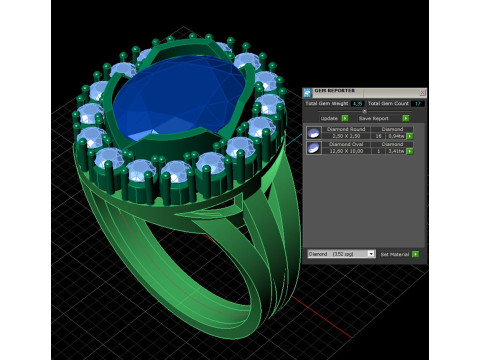
Task: Click green arrow in the Diamond Round row
Action: [410, 136]
